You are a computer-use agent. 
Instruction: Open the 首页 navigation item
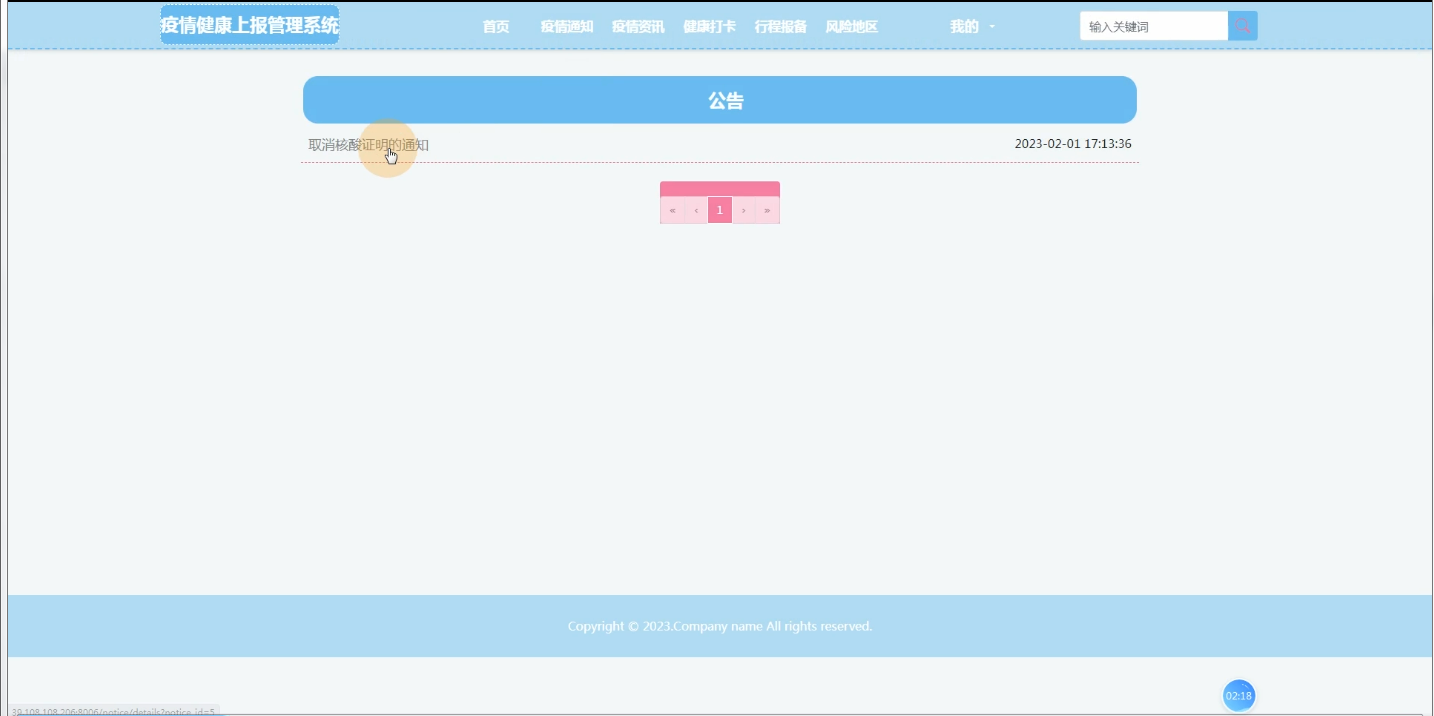(x=496, y=27)
